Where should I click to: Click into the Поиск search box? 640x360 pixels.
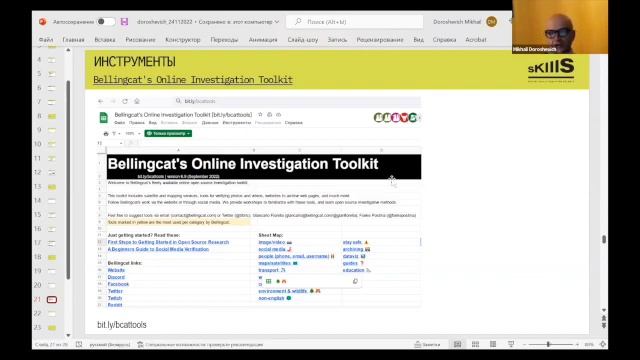(354, 22)
